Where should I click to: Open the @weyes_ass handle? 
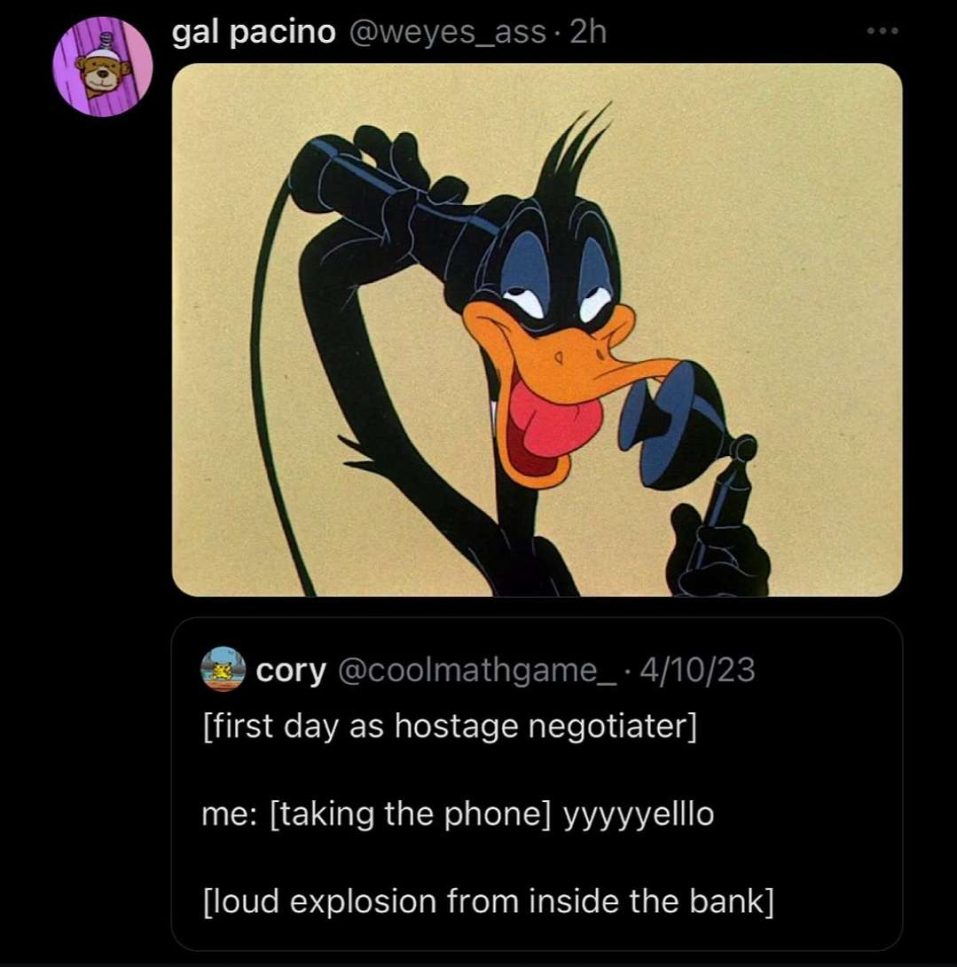point(448,33)
